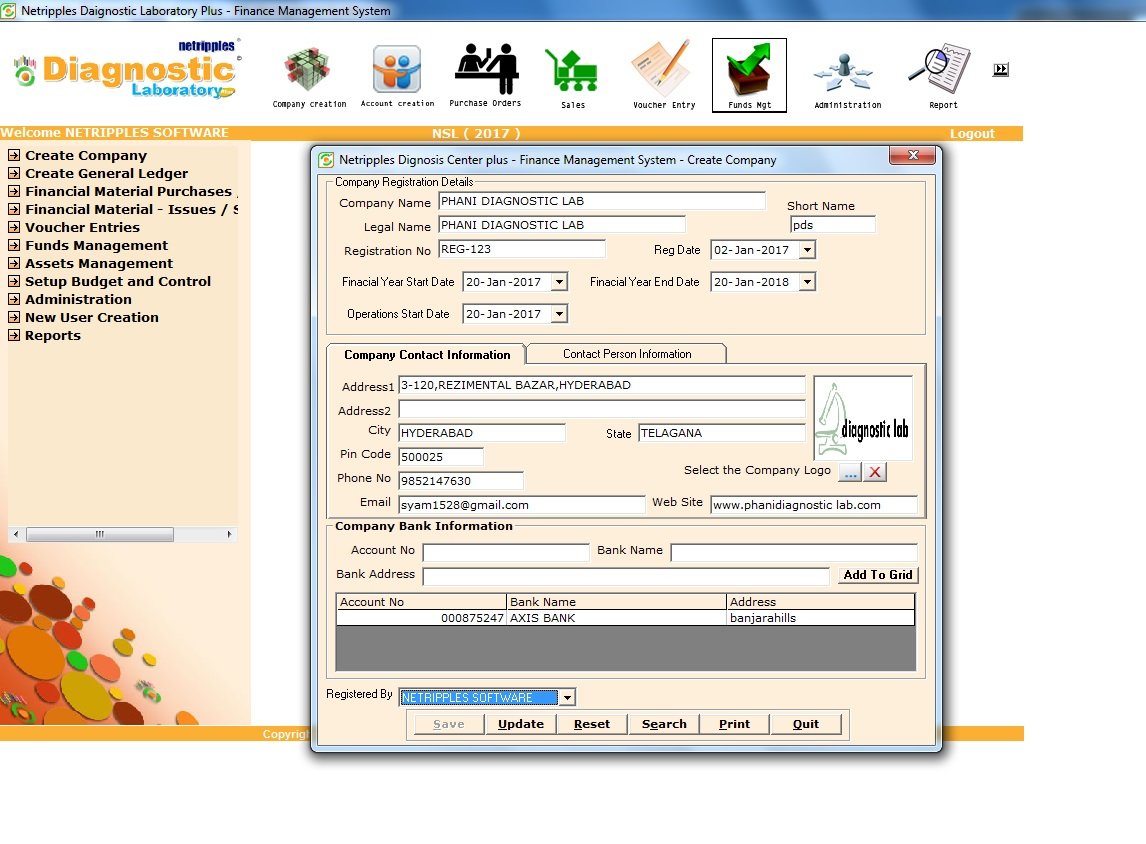The width and height of the screenshot is (1146, 844).
Task: Click the Update button
Action: [520, 724]
